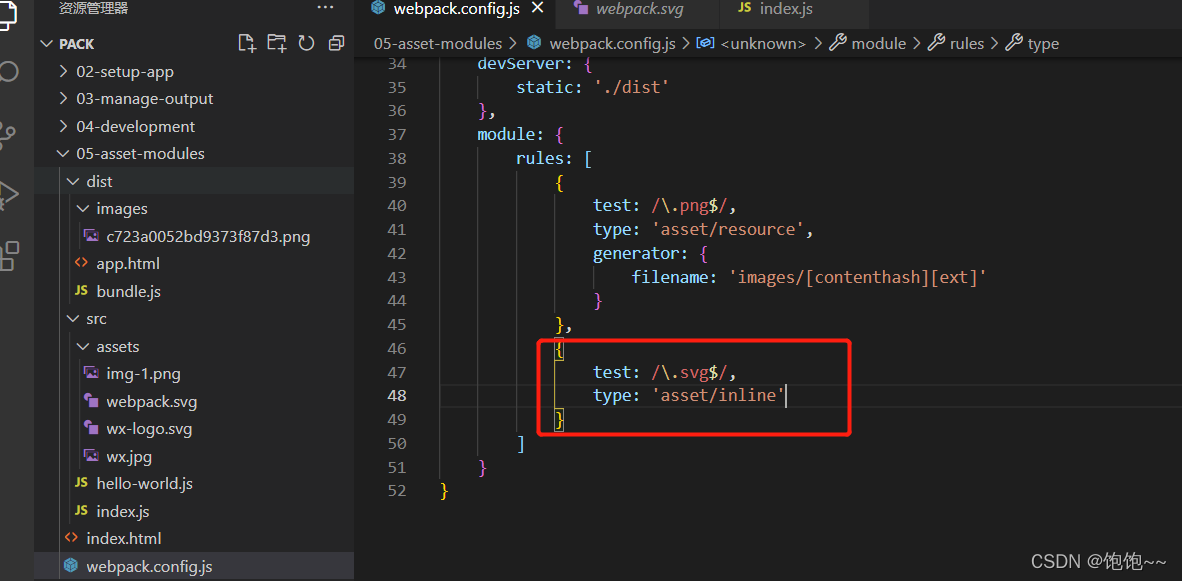Collapse all folders in the Explorer
This screenshot has width=1182, height=581.
(334, 43)
